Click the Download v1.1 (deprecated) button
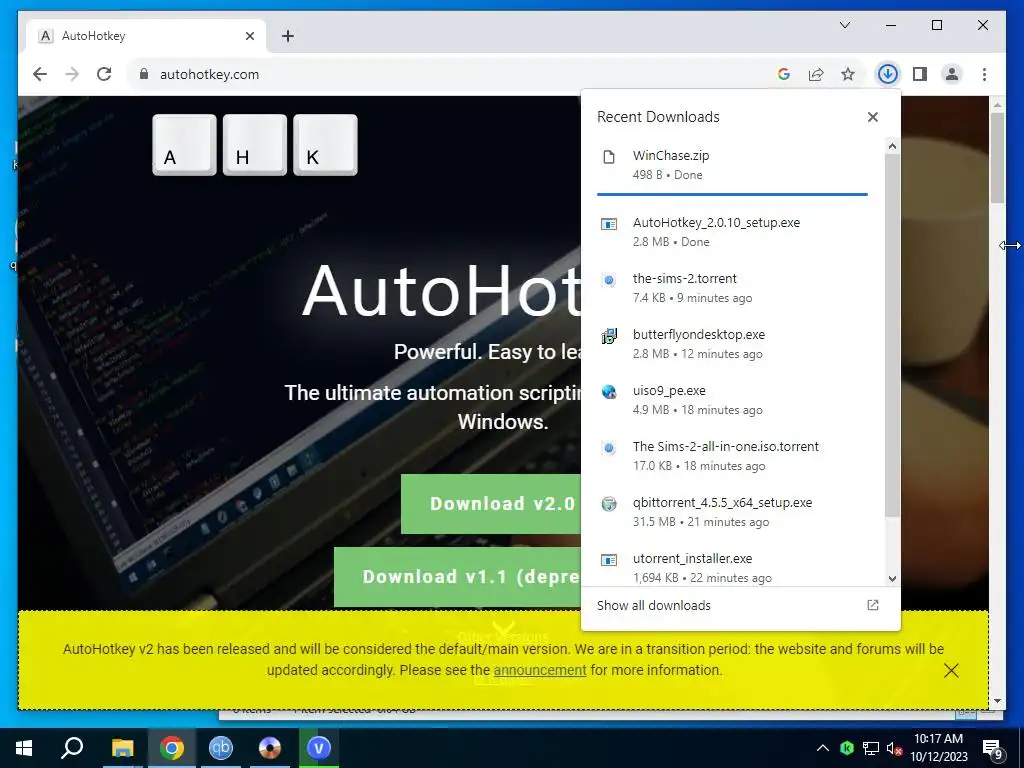Viewport: 1024px width, 768px height. (x=457, y=577)
